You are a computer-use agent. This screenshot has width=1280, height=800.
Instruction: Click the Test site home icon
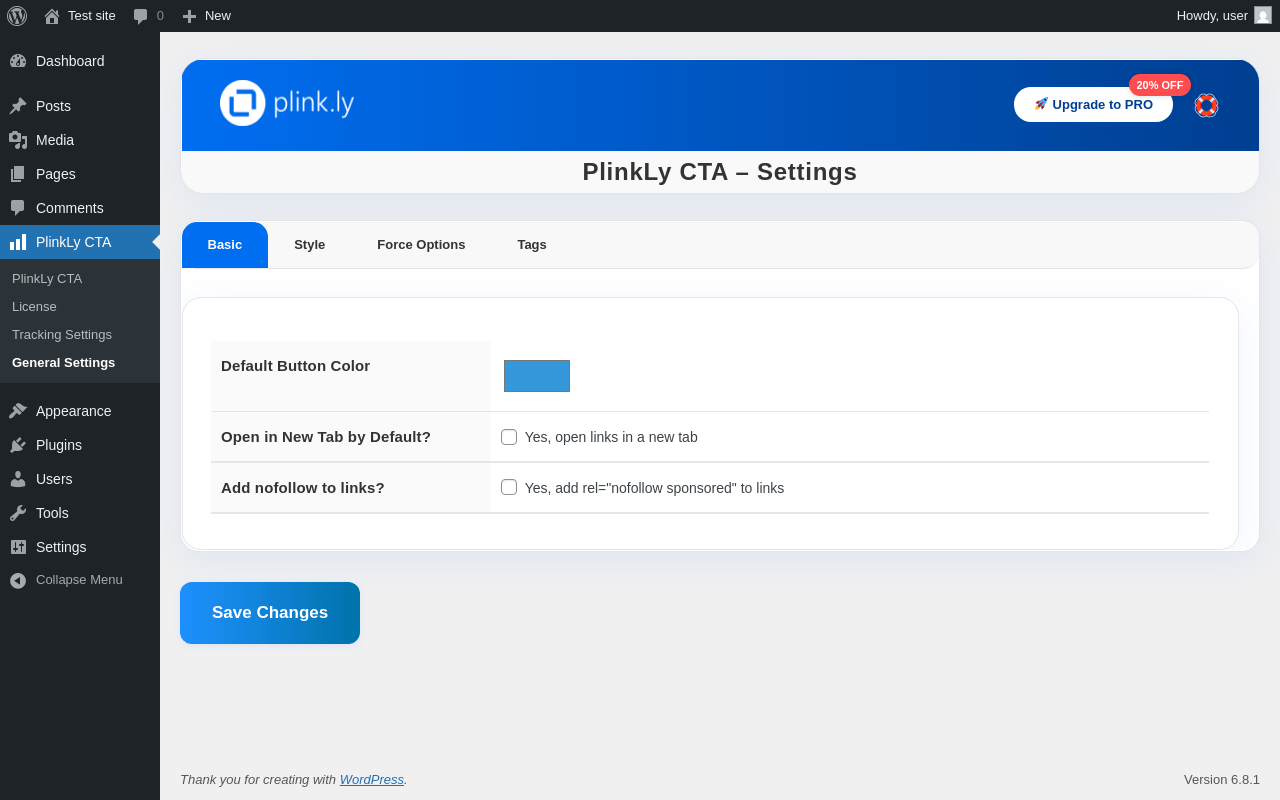52,16
